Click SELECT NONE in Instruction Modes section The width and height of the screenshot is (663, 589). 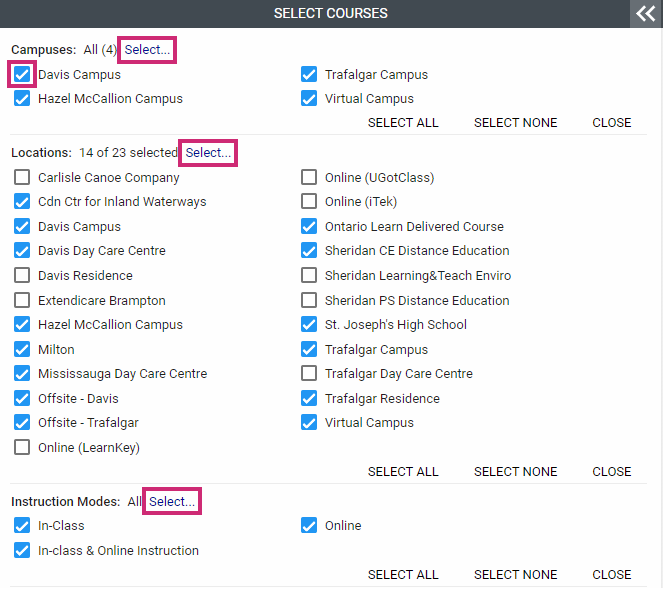click(515, 575)
